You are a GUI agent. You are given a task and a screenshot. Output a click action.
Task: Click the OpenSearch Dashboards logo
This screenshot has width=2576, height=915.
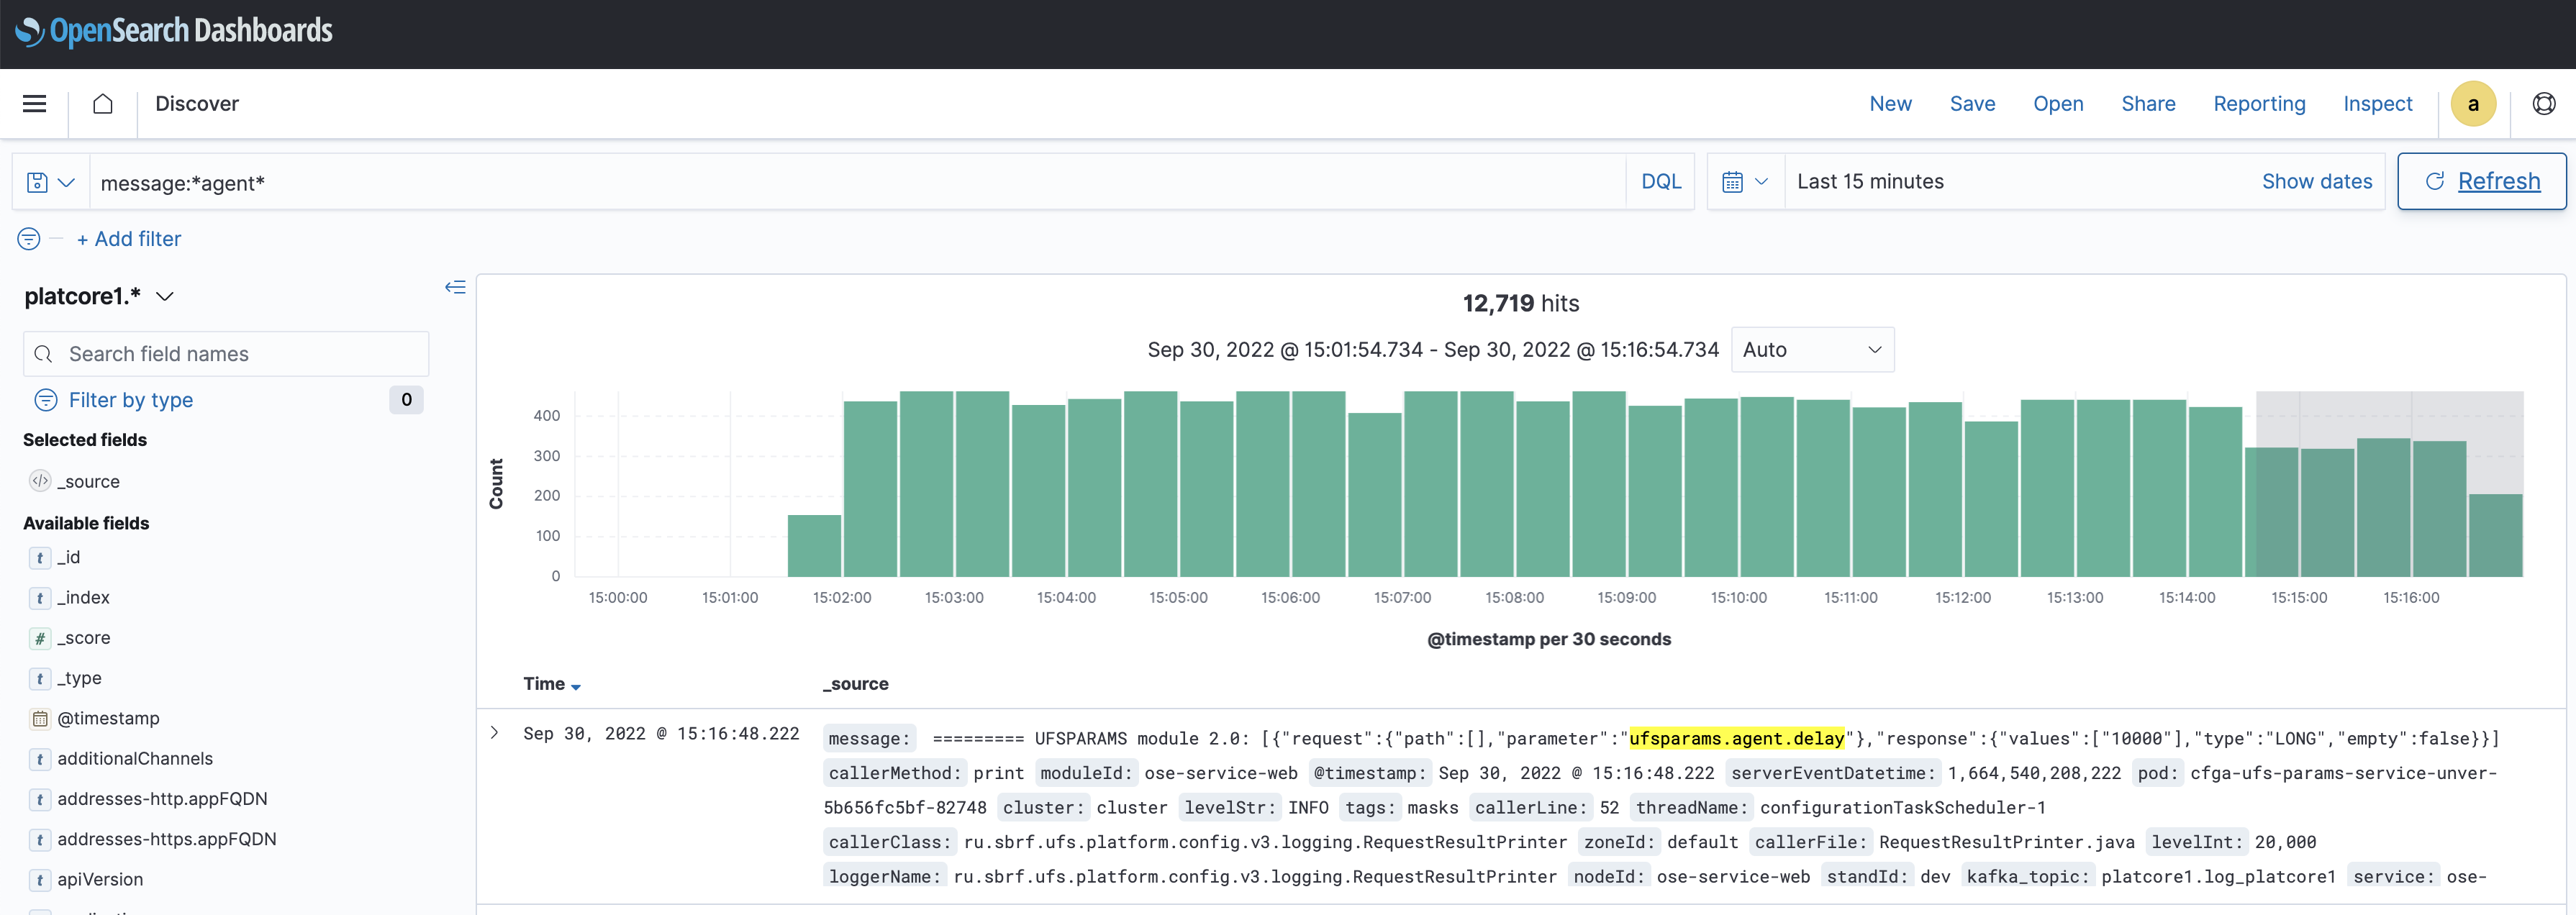click(174, 32)
